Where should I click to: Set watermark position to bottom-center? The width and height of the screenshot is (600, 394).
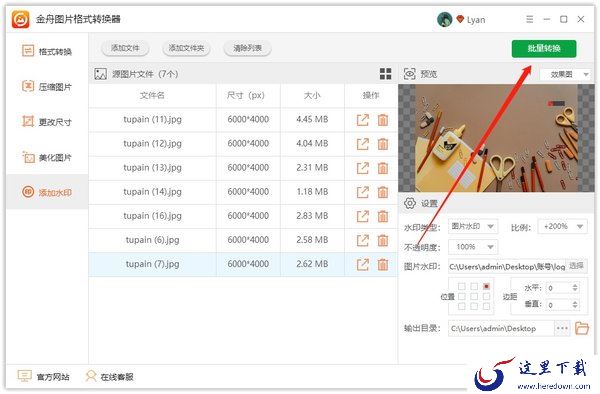point(474,306)
